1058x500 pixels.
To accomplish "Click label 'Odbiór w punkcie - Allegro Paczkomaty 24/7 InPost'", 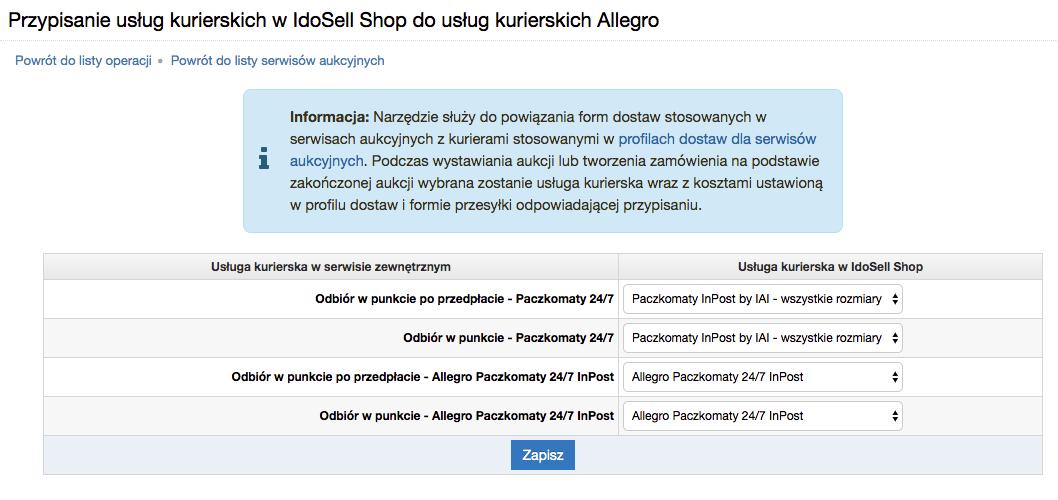I will (466, 416).
